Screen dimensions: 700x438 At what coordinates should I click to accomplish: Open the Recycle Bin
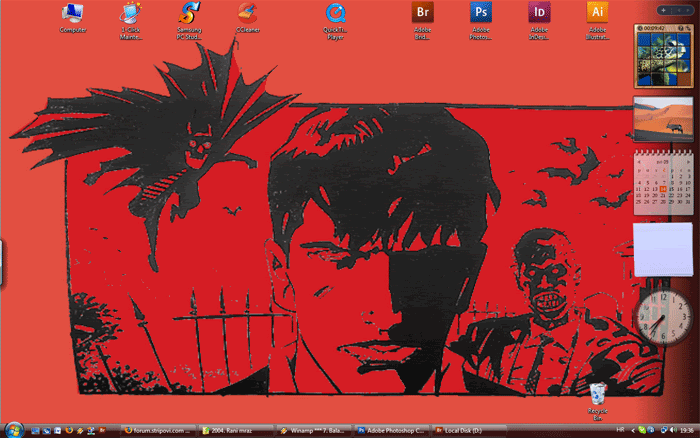click(x=597, y=401)
